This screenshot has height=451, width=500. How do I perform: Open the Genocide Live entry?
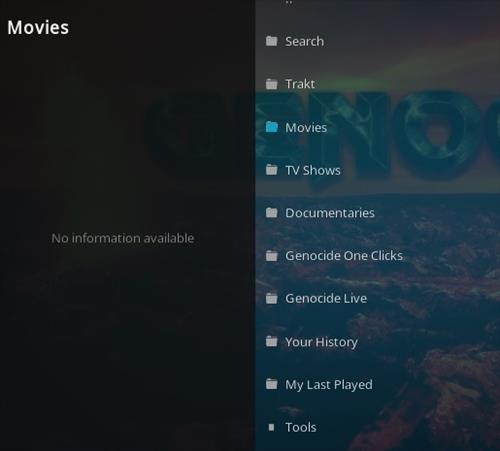click(326, 298)
